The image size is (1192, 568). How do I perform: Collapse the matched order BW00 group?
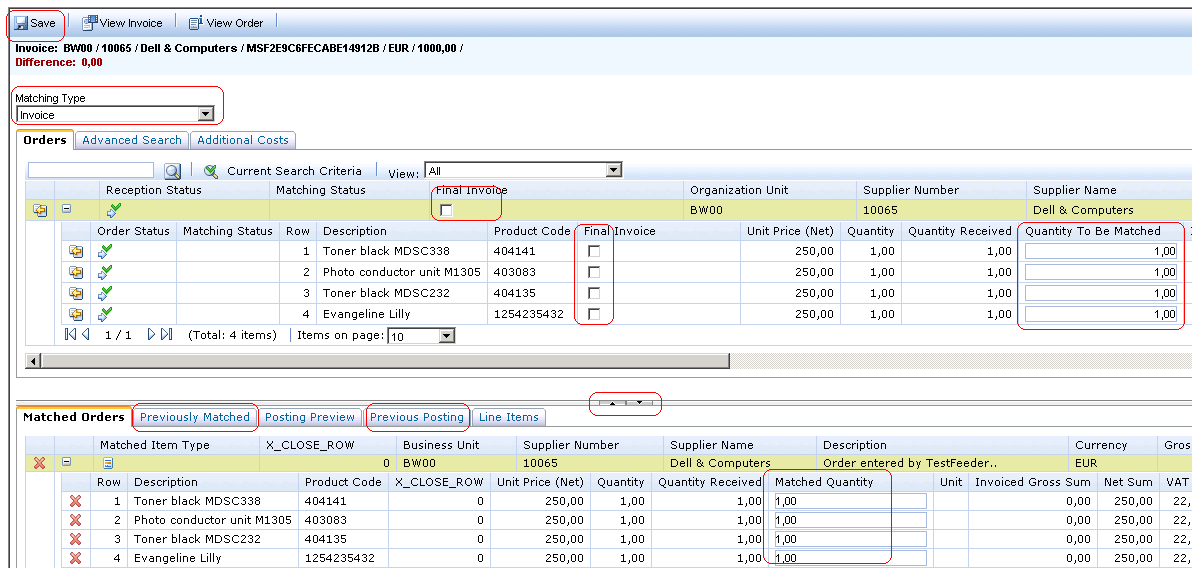coord(66,462)
